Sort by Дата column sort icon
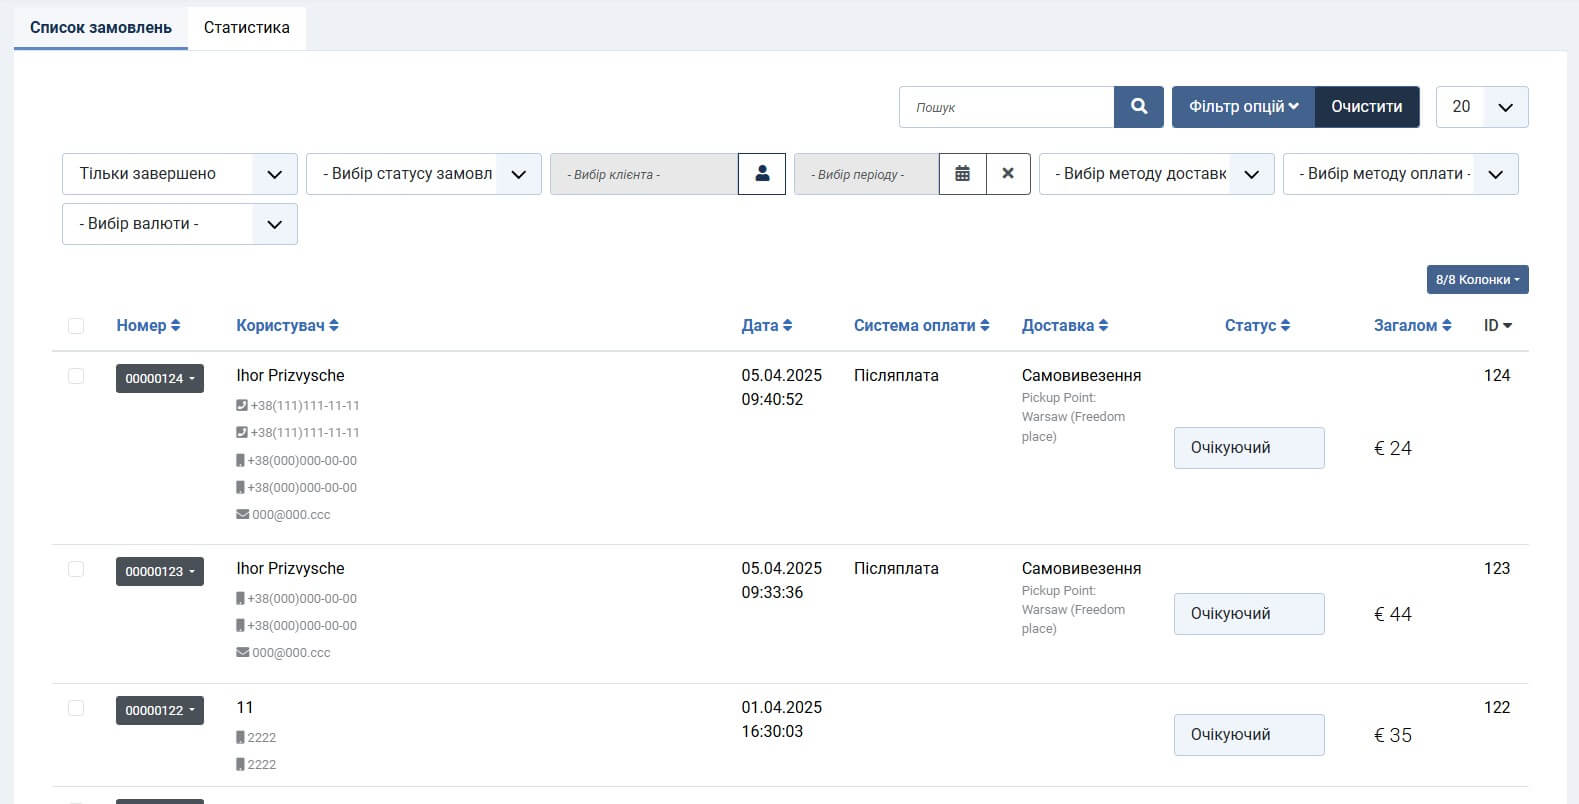The height and width of the screenshot is (804, 1579). [788, 326]
